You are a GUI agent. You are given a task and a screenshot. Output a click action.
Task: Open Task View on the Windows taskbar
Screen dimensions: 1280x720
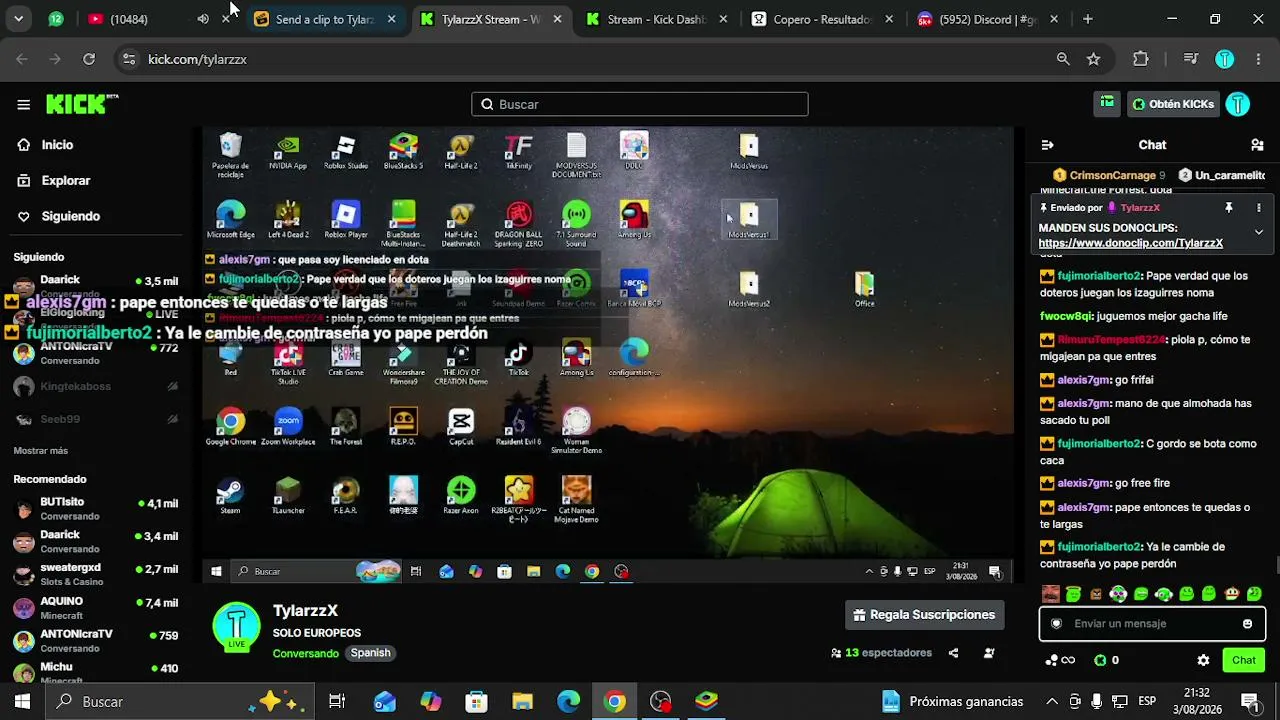337,702
